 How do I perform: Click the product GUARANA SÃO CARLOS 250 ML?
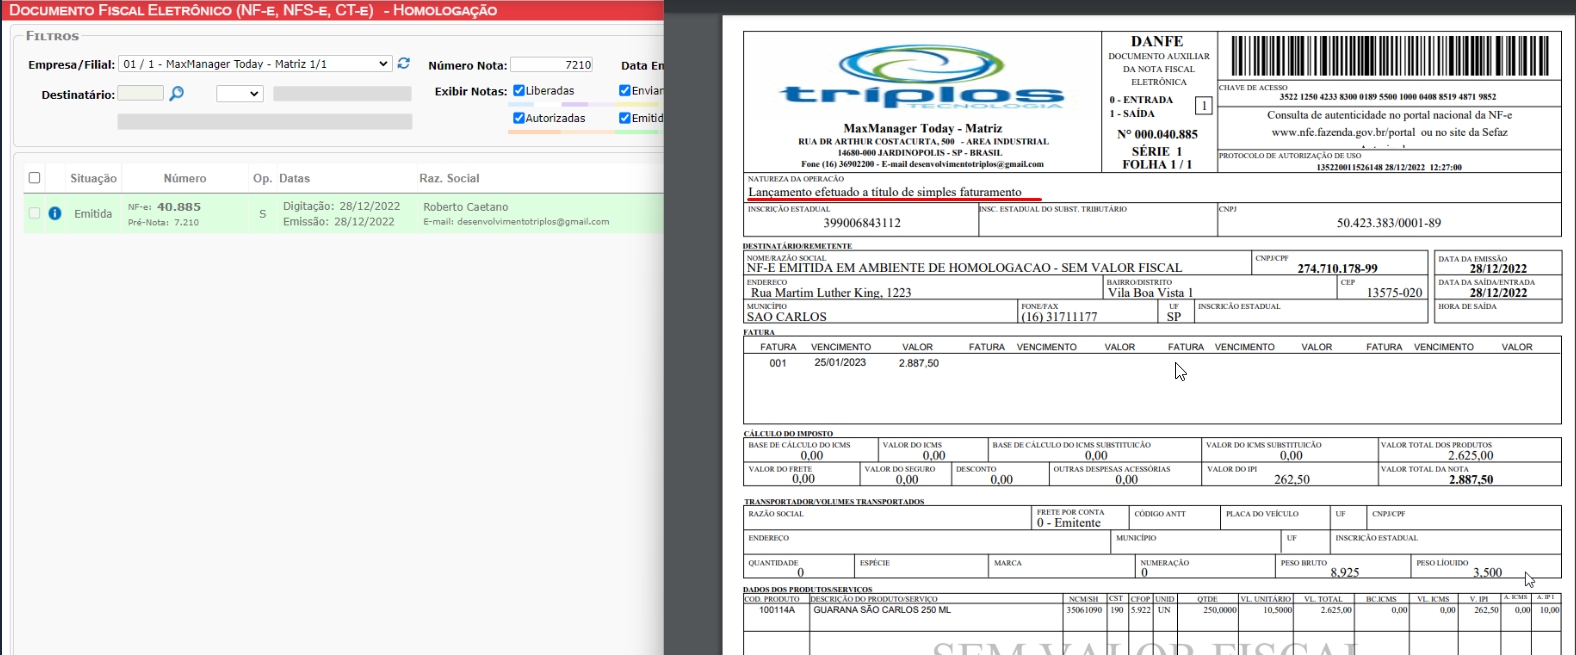point(882,610)
